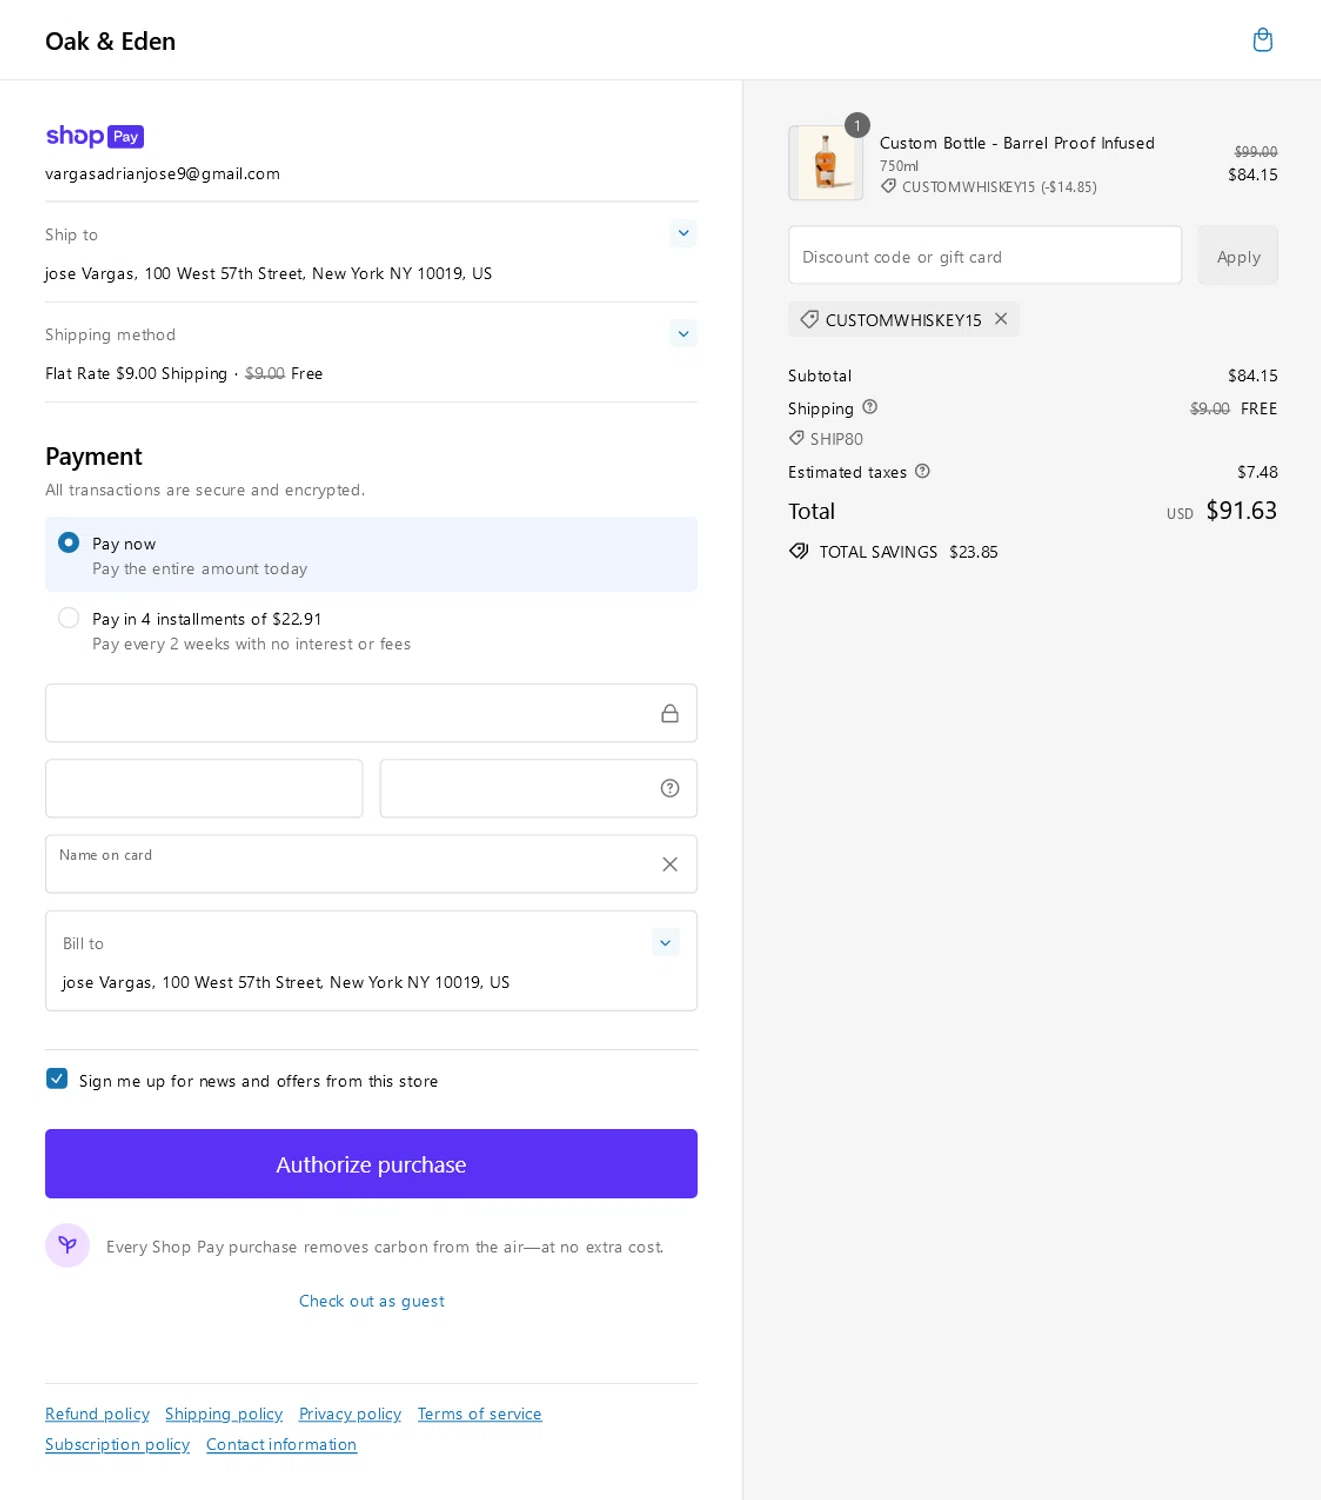Click the Estimated taxes info icon

tap(922, 471)
